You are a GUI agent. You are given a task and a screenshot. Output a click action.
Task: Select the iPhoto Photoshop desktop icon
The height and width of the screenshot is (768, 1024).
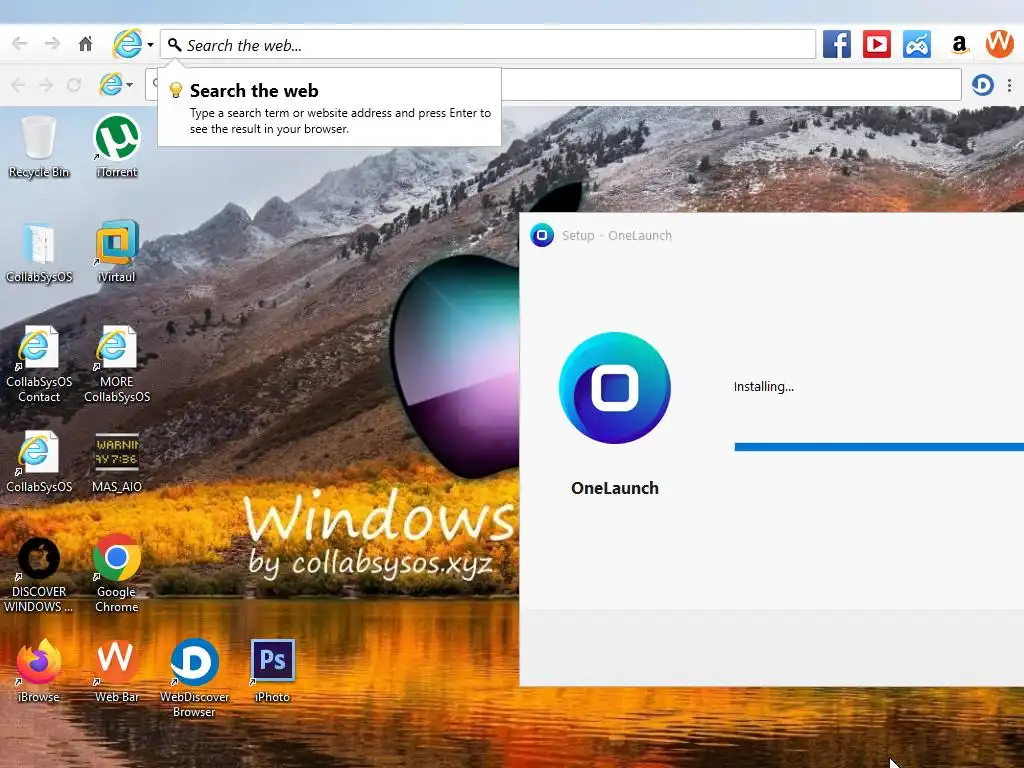pos(272,671)
